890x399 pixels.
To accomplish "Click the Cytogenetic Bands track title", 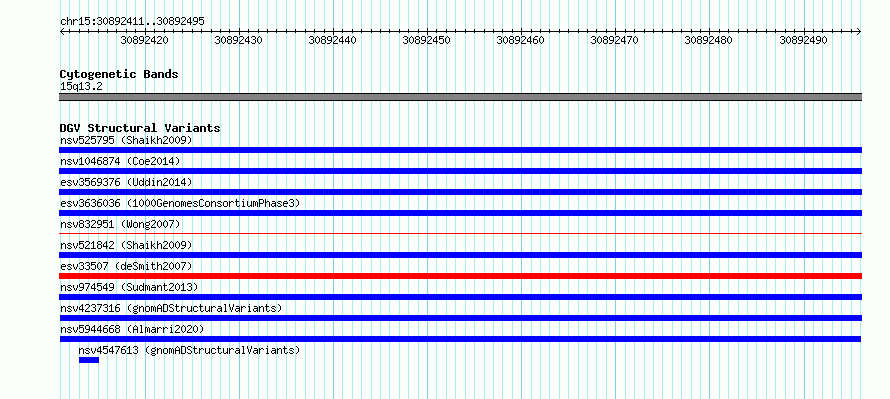I will point(119,74).
